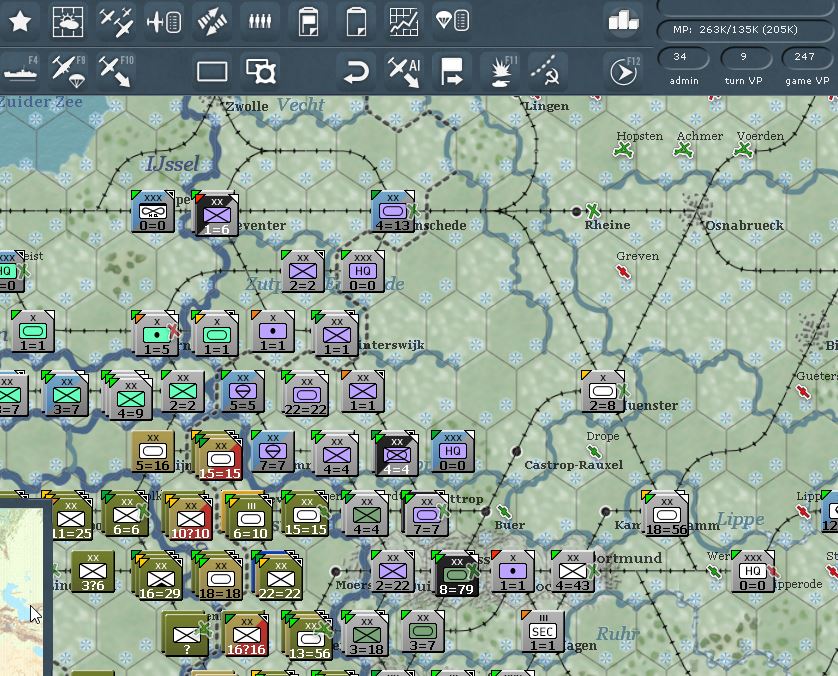The image size is (838, 676).
Task: Select the 4=9 teal infantry stack
Action: (129, 397)
